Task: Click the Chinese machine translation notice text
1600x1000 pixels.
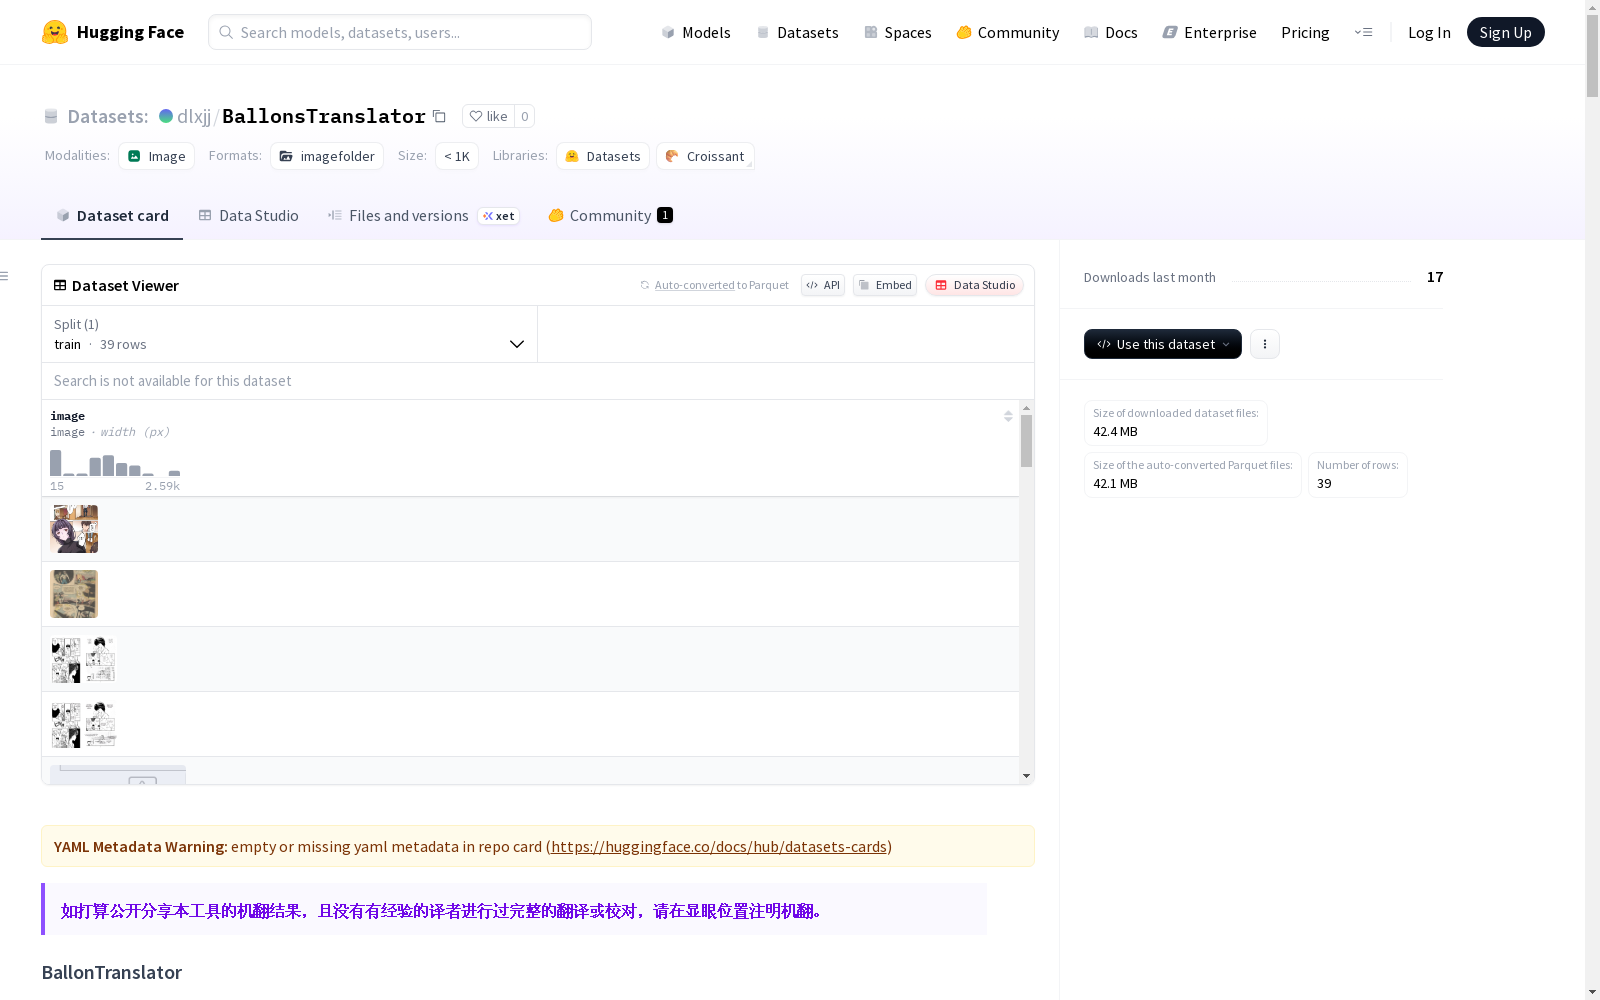Action: click(441, 911)
